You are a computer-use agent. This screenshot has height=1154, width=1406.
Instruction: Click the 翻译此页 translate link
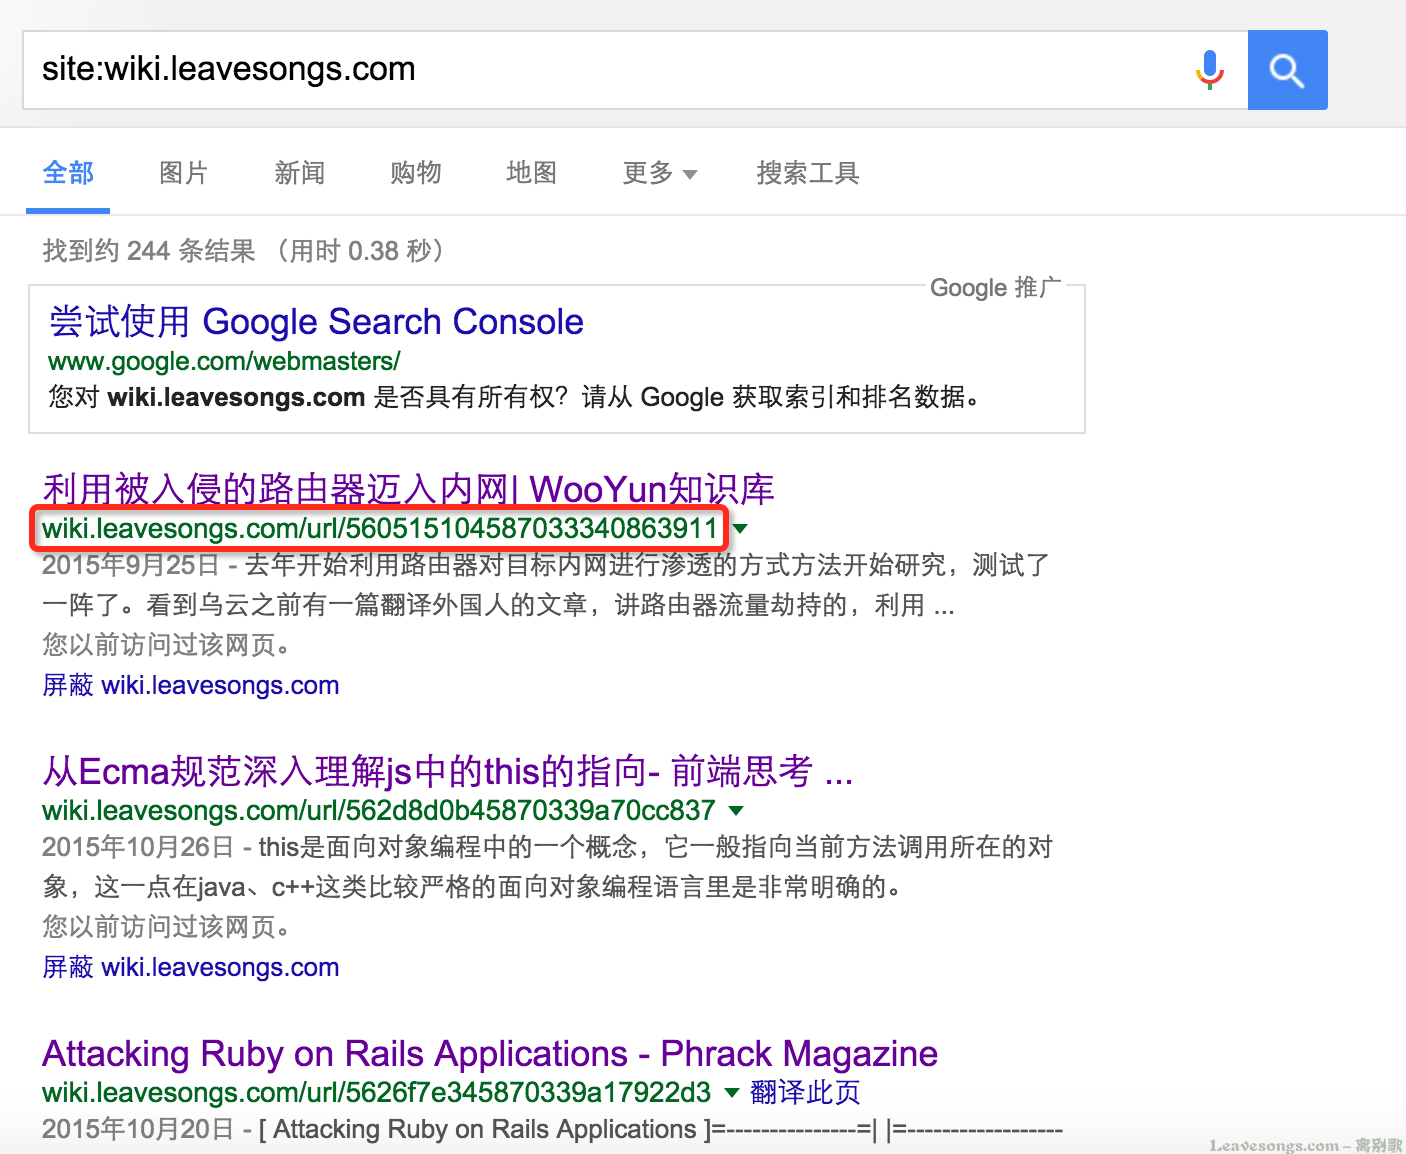click(805, 1092)
